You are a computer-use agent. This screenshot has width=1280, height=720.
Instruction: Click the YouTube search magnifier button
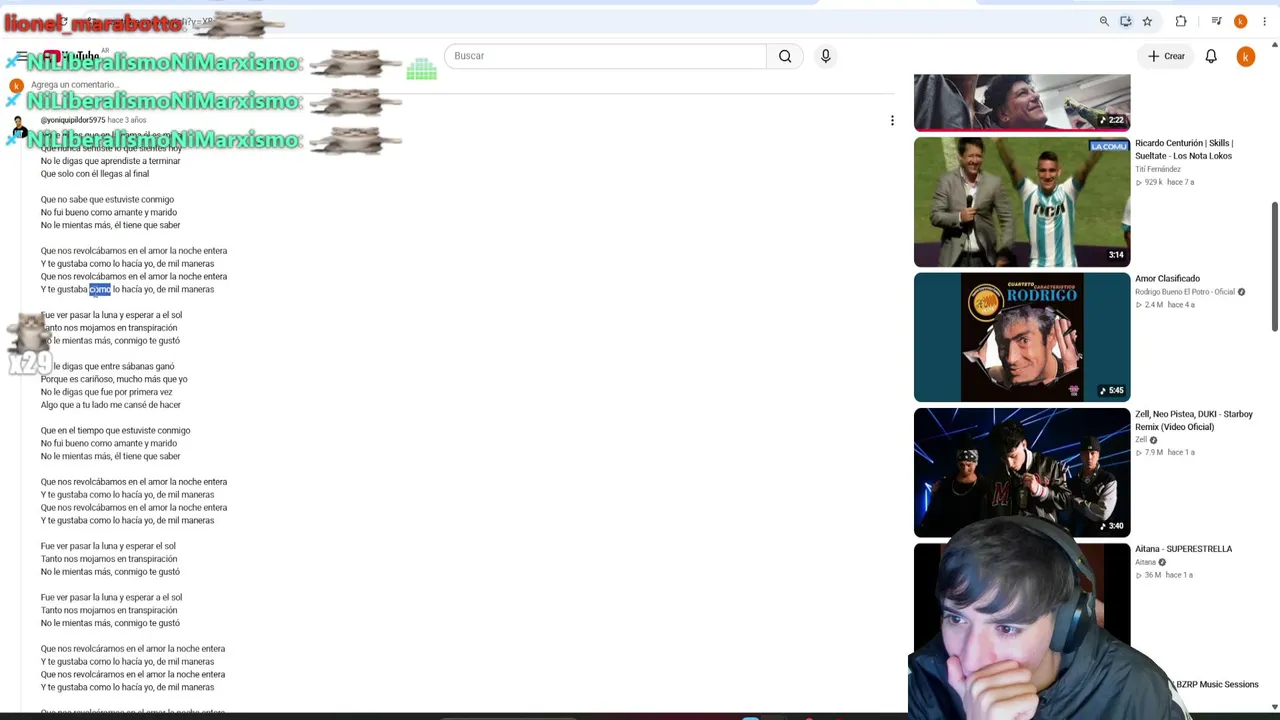(785, 56)
